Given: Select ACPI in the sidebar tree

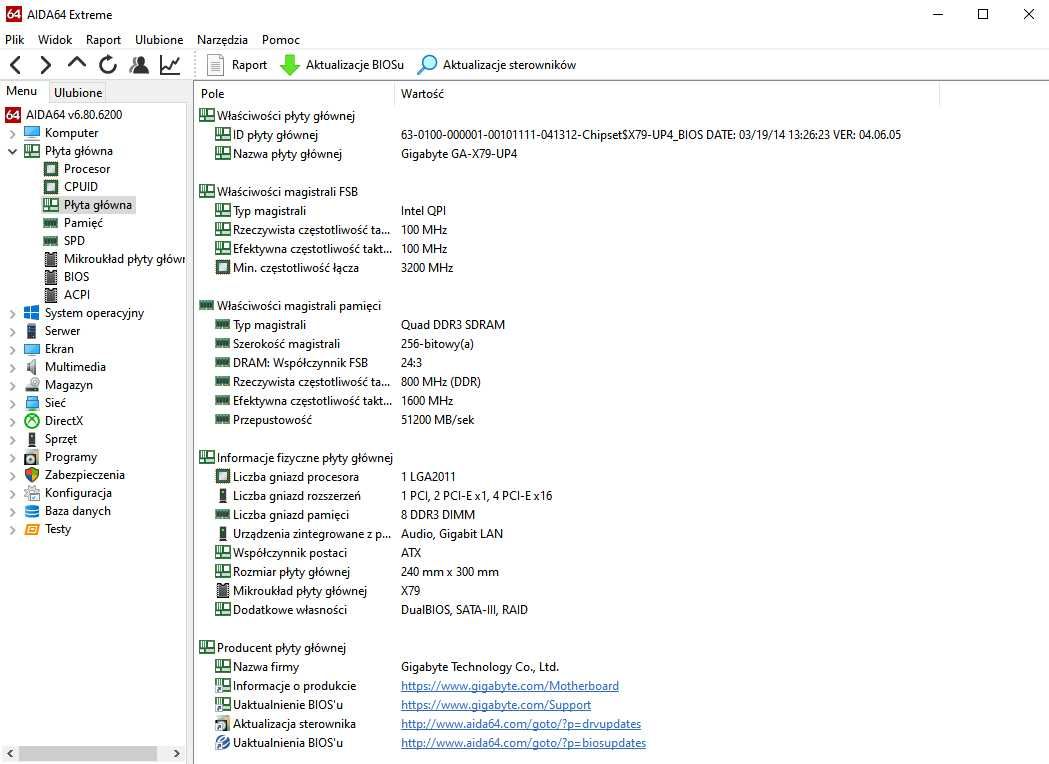Looking at the screenshot, I should [67, 295].
